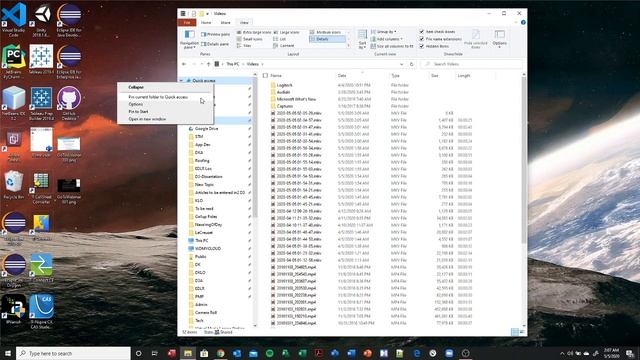Toggle Item check boxes option
The image size is (640, 360).
point(437,32)
